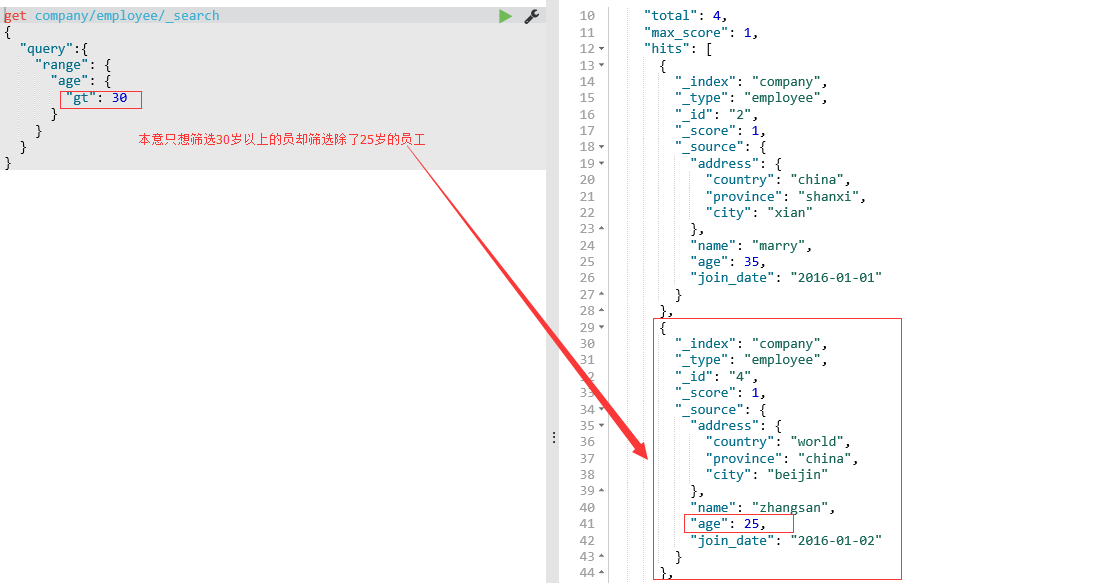The width and height of the screenshot is (1113, 583).
Task: Click the "age": 35 line
Action: click(728, 262)
